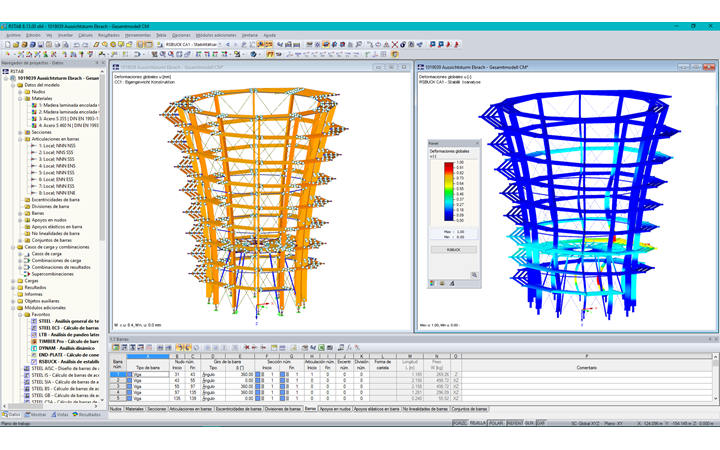Open the Archivo menu

[13, 35]
